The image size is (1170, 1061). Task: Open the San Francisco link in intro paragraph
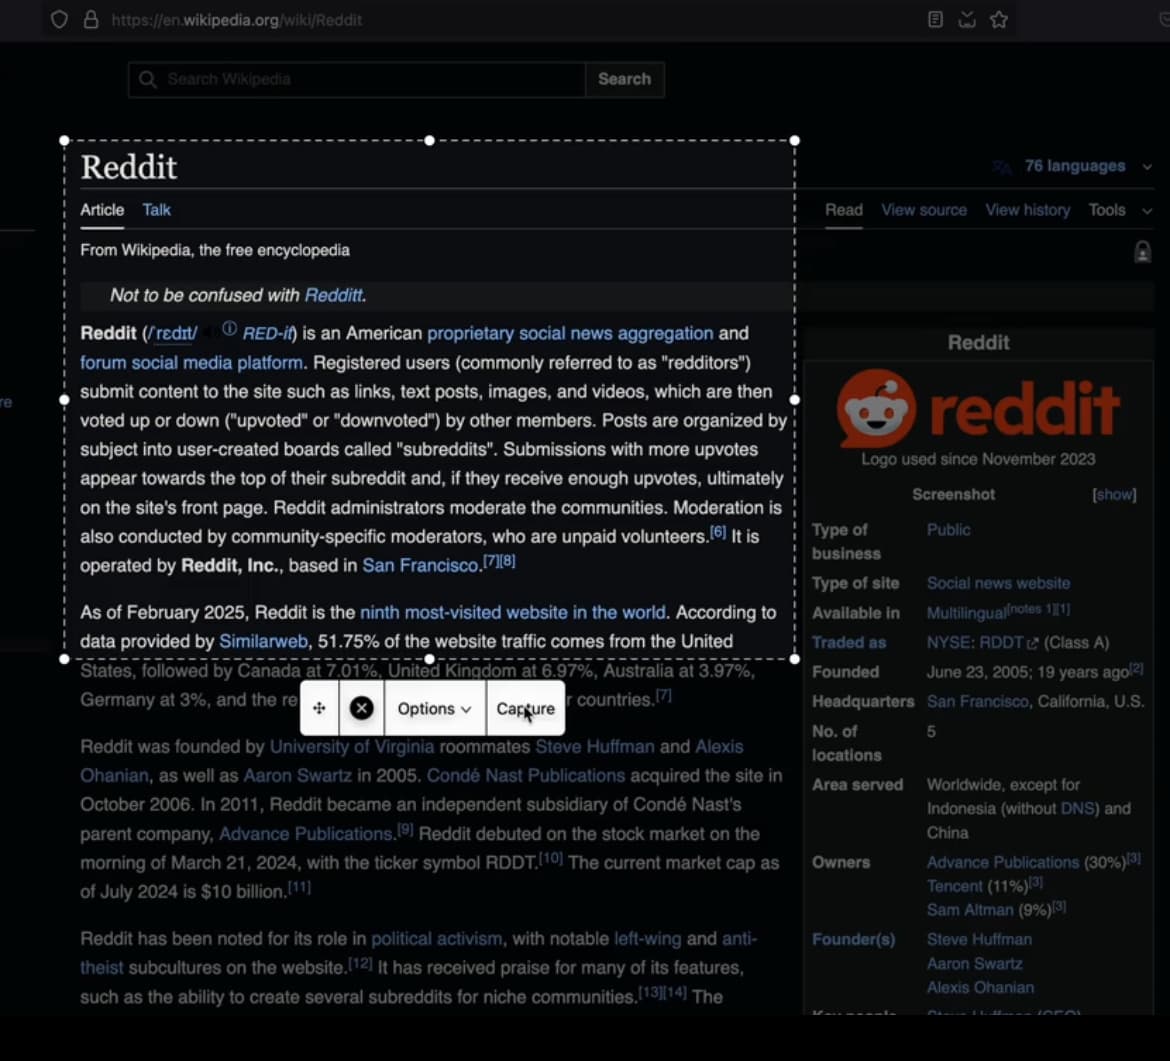click(x=420, y=566)
